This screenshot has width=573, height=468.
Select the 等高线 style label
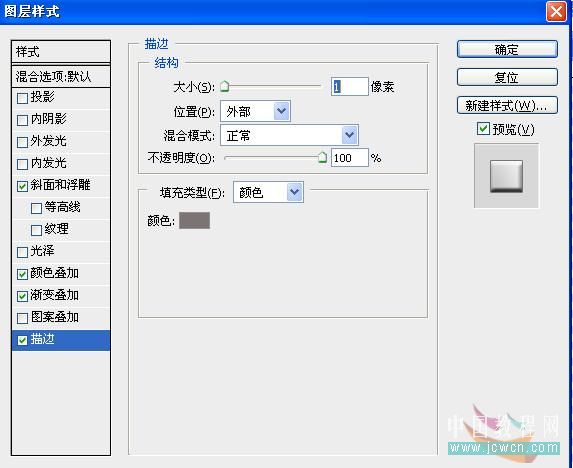[x=62, y=207]
